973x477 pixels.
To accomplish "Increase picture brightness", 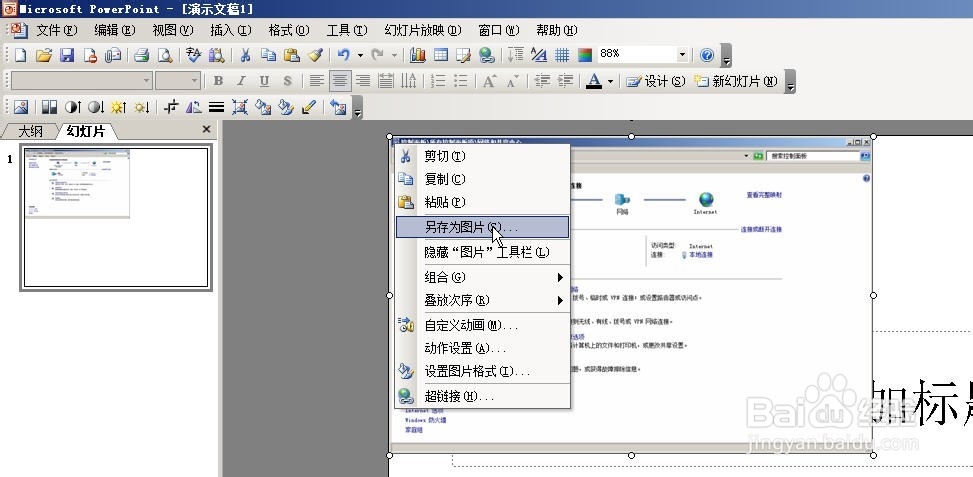I will pos(119,107).
